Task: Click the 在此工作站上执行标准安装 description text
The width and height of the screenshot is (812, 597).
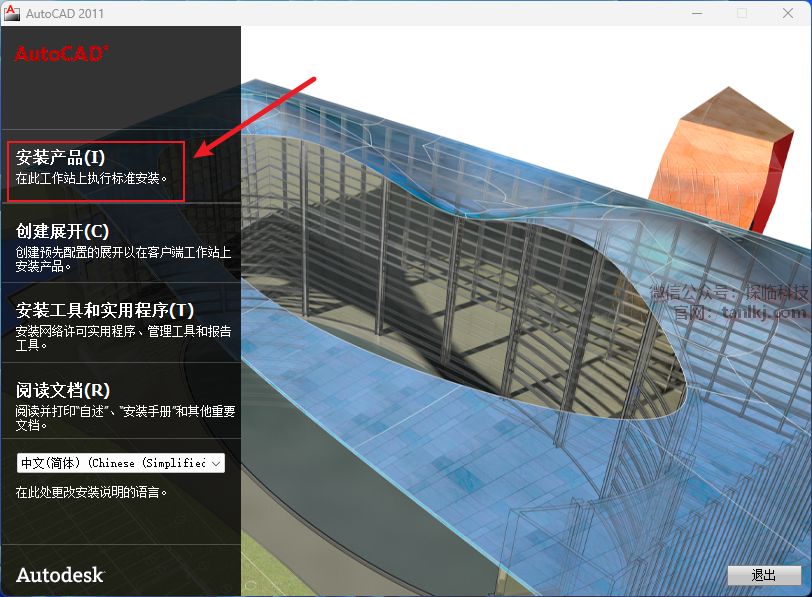Action: click(92, 179)
